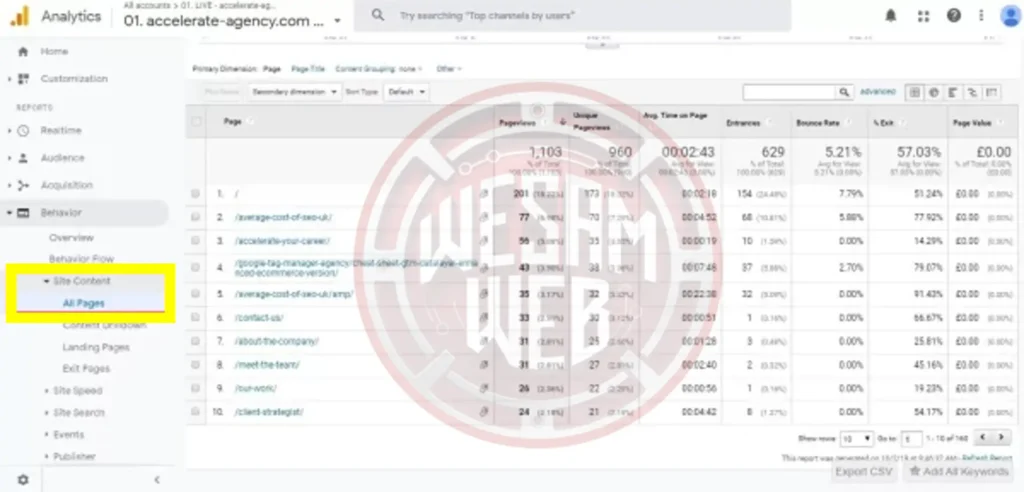The height and width of the screenshot is (492, 1024).
Task: Open the Sort Type Default dropdown
Action: click(x=406, y=91)
